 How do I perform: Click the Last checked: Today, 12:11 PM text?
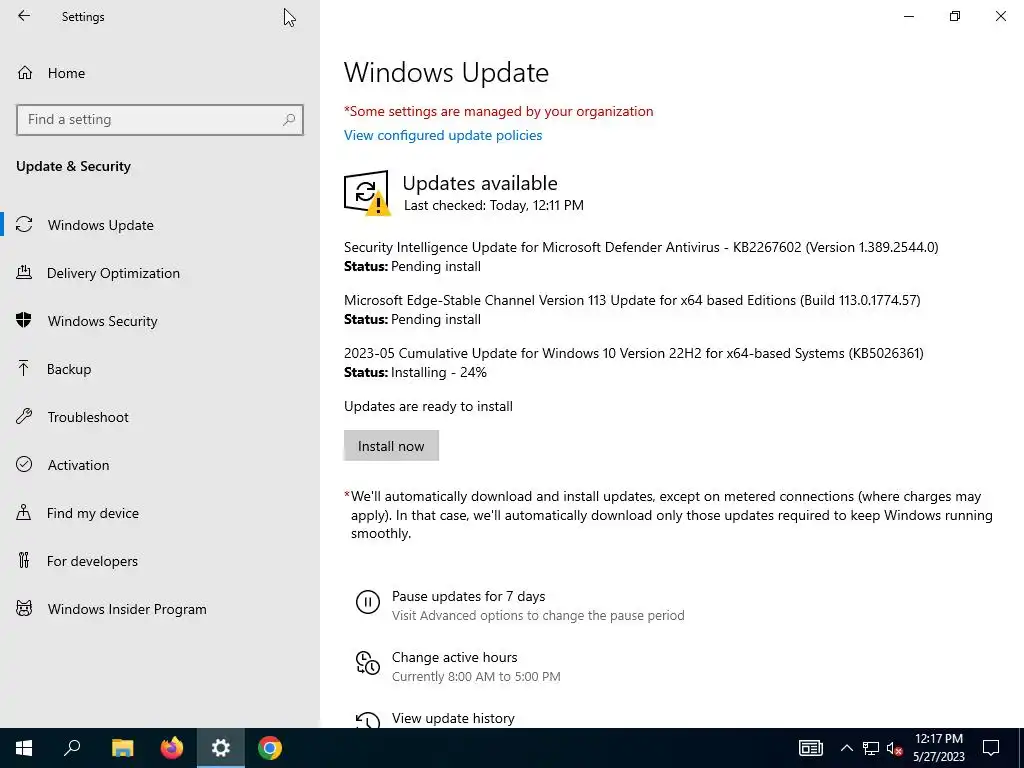pos(494,205)
